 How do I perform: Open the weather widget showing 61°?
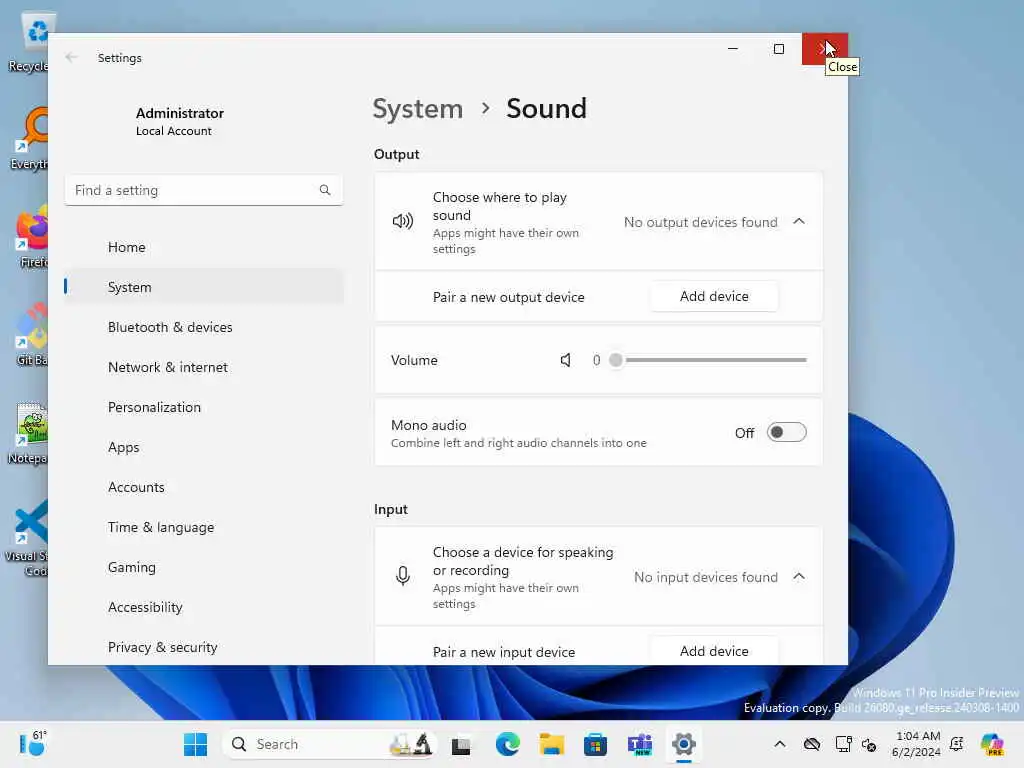tap(33, 744)
